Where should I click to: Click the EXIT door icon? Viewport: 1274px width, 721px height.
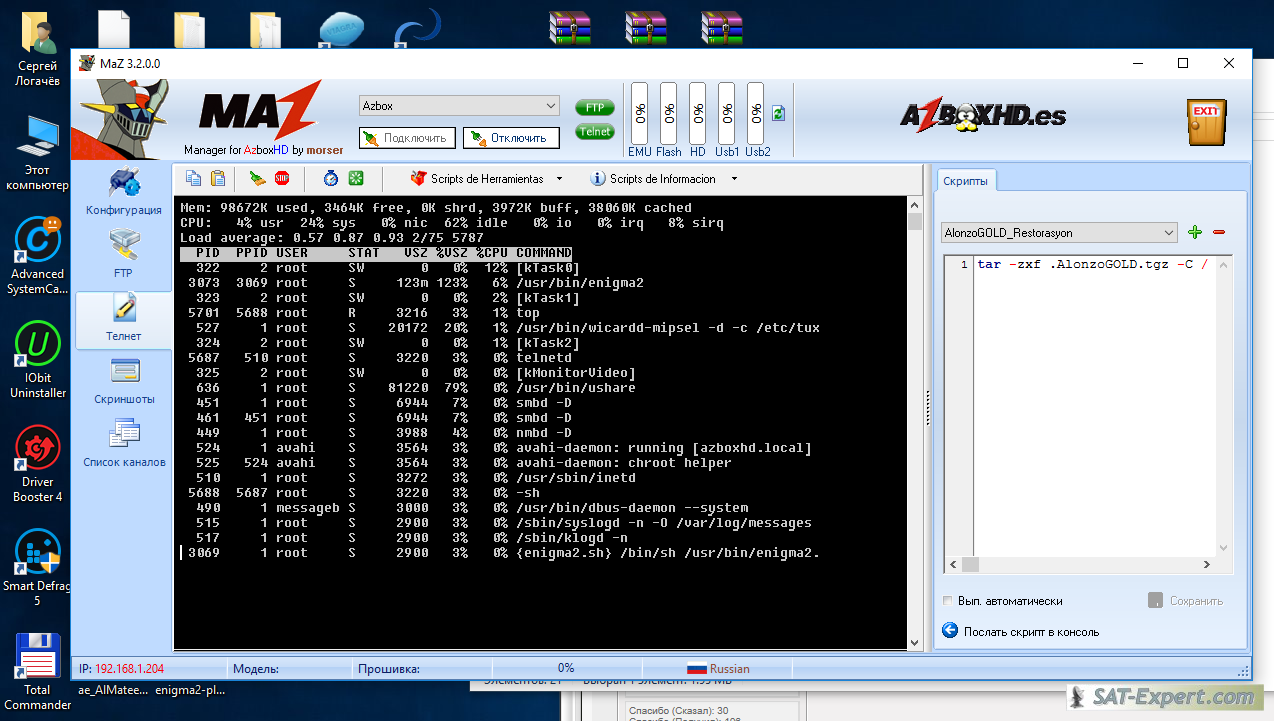(1206, 122)
